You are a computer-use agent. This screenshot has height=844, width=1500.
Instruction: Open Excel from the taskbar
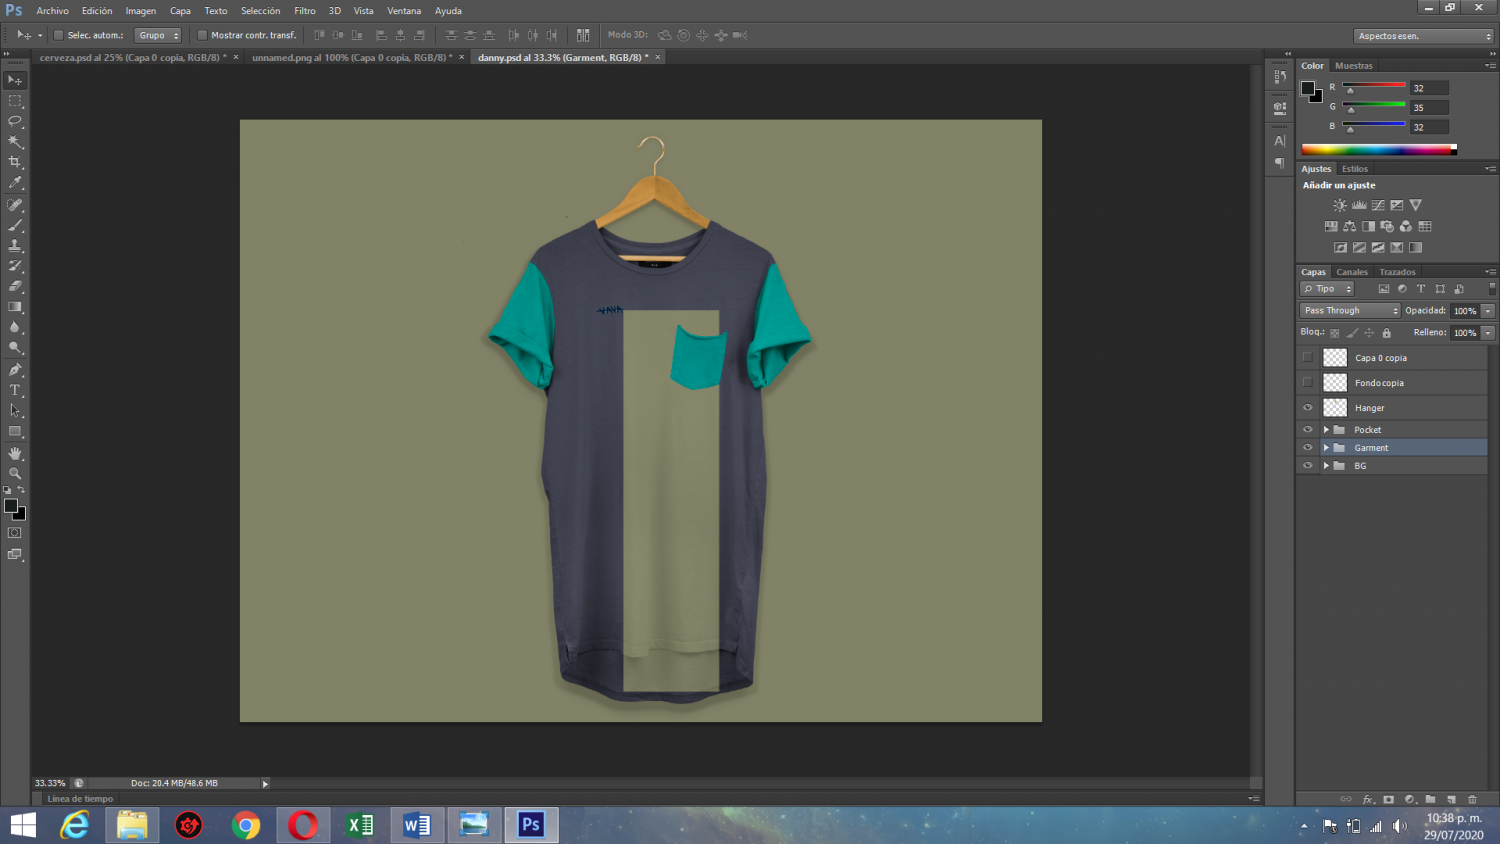pos(360,825)
